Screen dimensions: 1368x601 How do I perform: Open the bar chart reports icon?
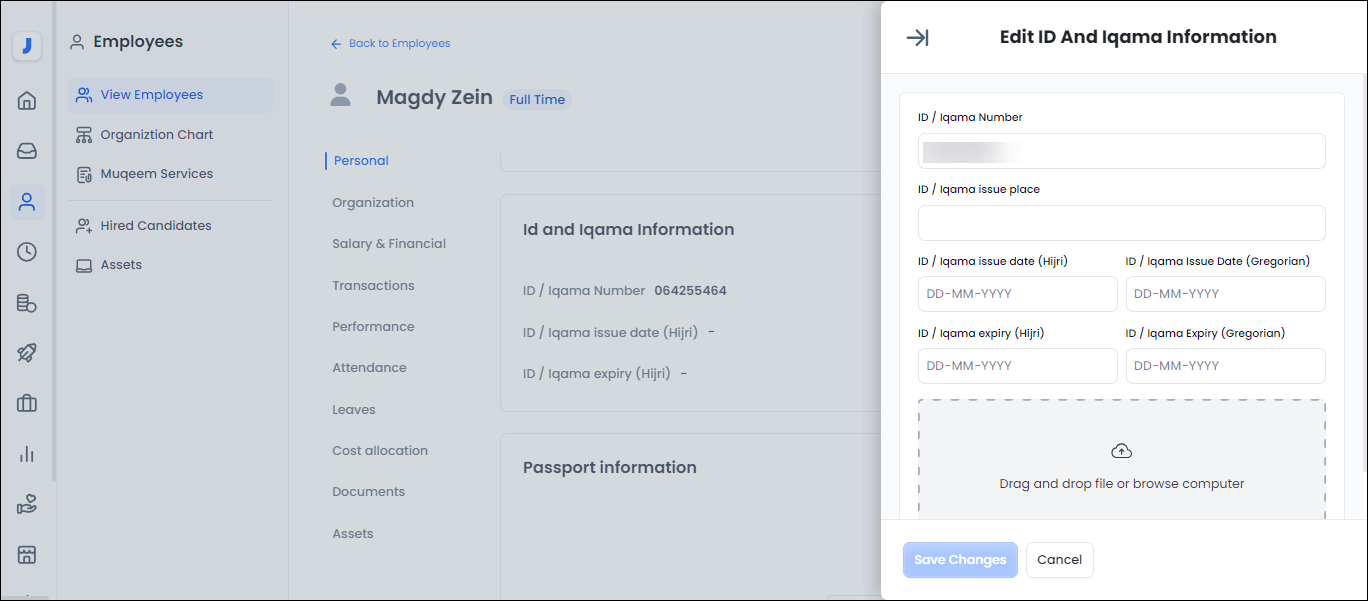pyautogui.click(x=27, y=454)
